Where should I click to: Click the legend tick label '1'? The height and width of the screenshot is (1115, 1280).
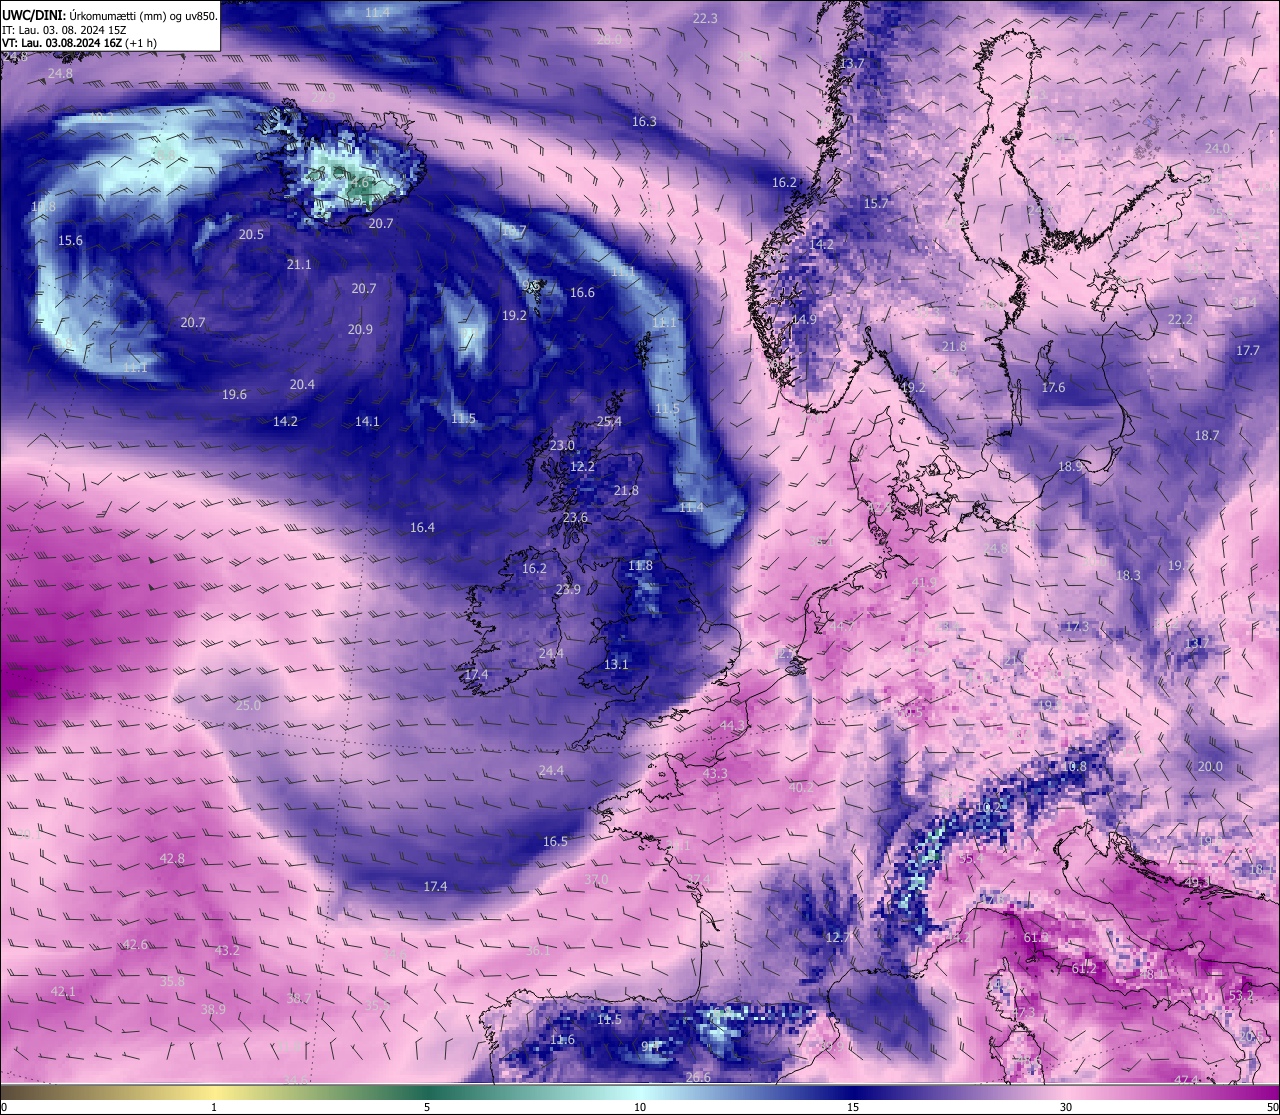pyautogui.click(x=214, y=1106)
